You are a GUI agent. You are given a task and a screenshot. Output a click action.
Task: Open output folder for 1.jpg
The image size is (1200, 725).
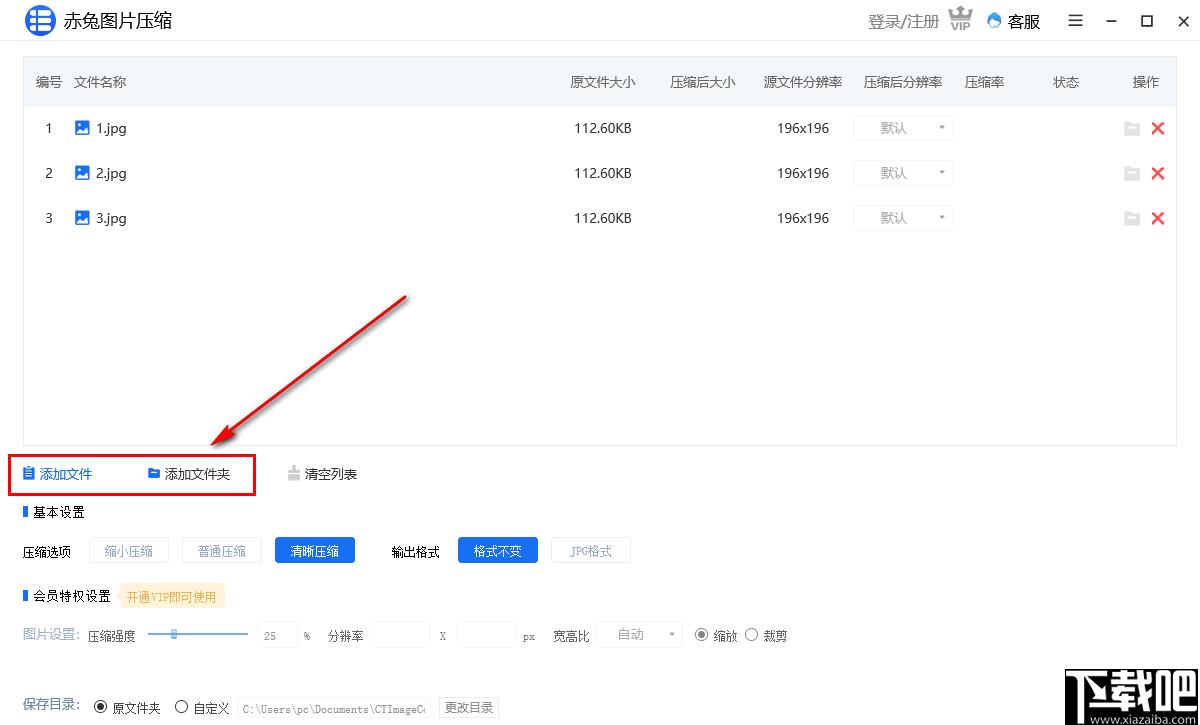coord(1132,128)
